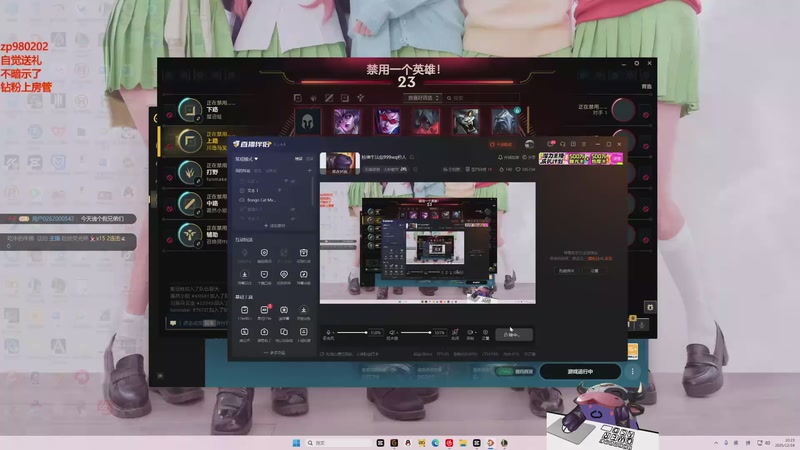Open settings gear in League client title bar
This screenshot has width=800, height=450.
click(x=636, y=63)
